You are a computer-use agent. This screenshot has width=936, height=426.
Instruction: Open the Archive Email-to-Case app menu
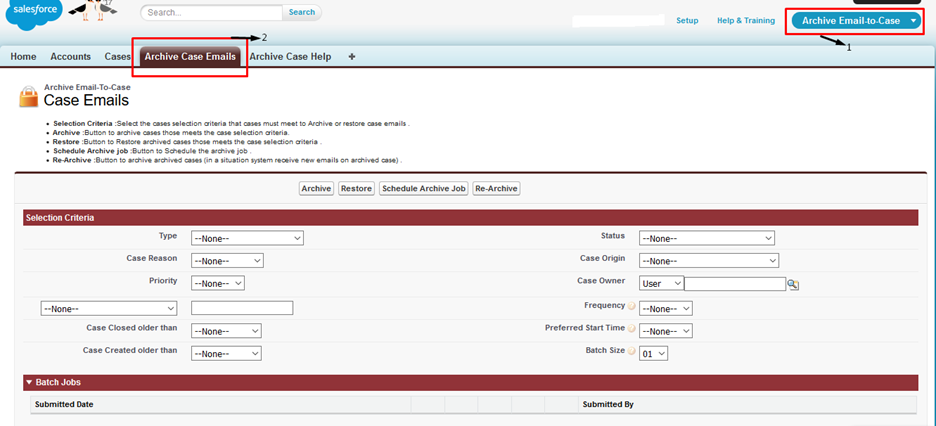[856, 21]
